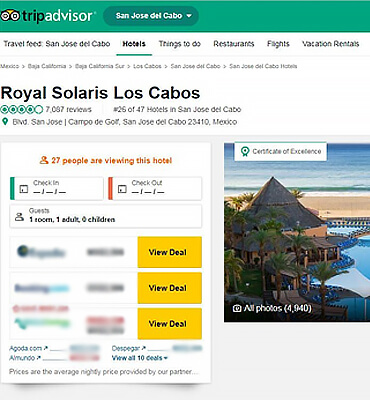Click #26 of 47 Hotels ranking link
Screen dimensions: 370x400
(x=177, y=109)
